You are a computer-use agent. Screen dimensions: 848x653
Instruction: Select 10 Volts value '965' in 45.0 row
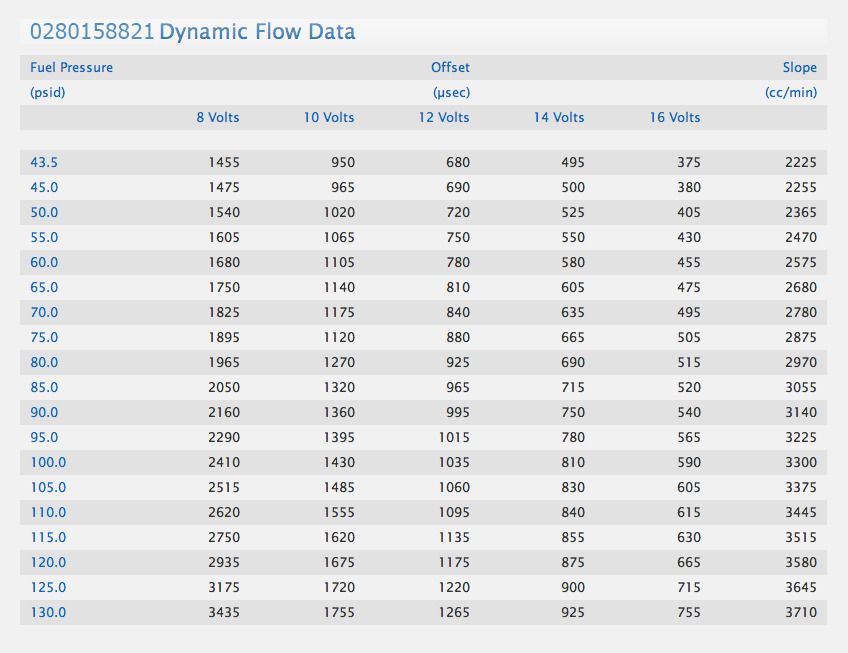coord(343,187)
